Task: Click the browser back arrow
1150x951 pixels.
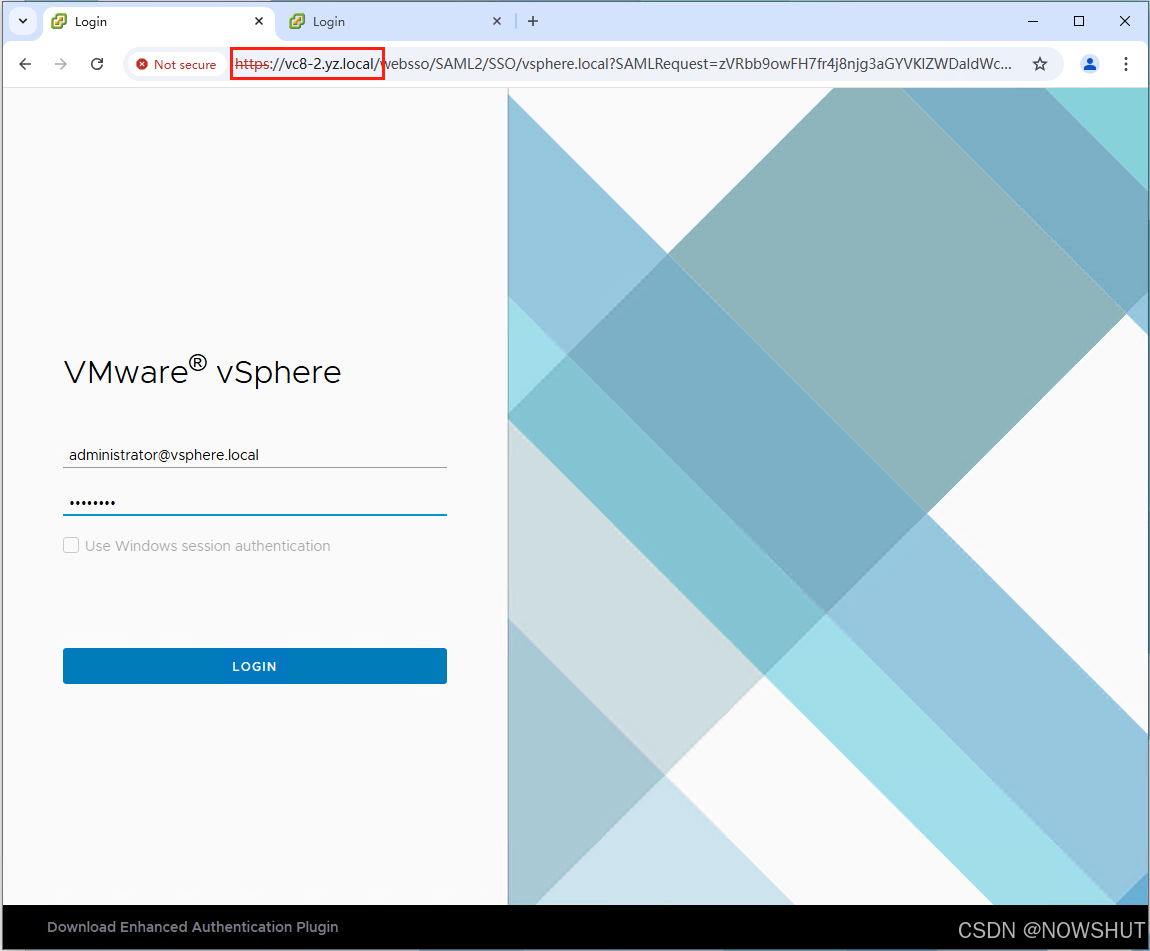Action: pos(26,64)
